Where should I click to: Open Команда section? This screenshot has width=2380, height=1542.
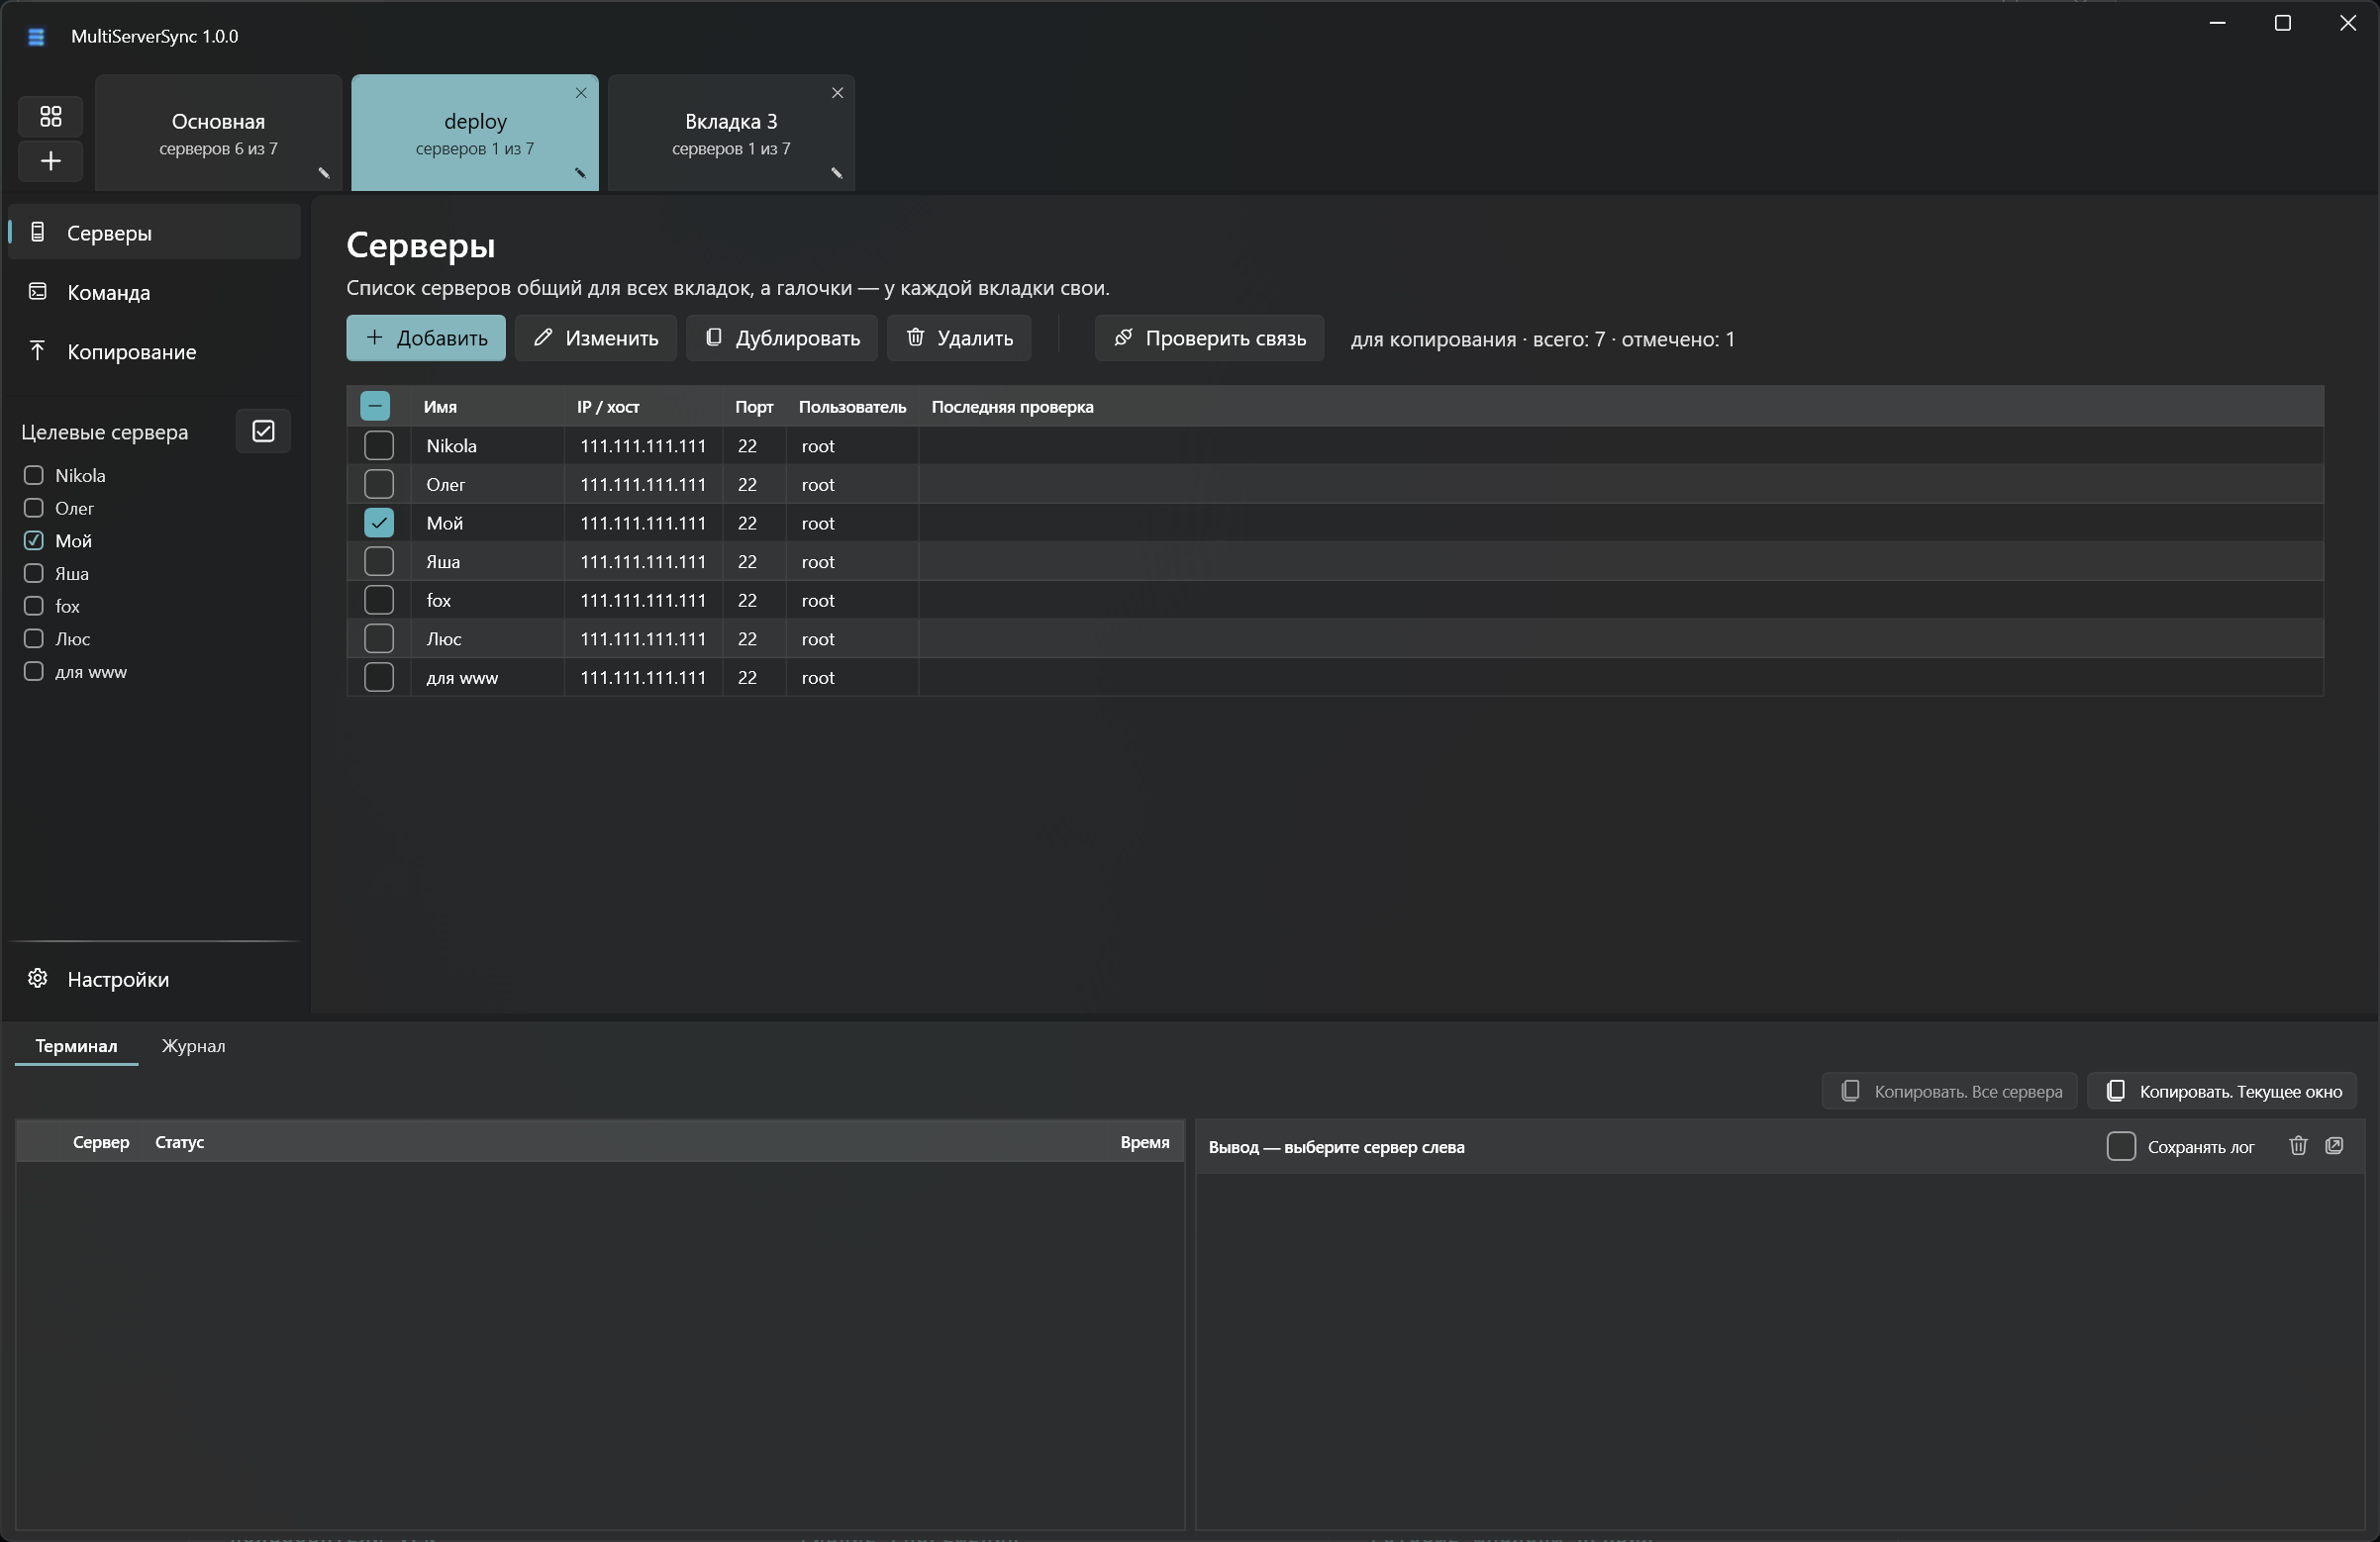[154, 292]
